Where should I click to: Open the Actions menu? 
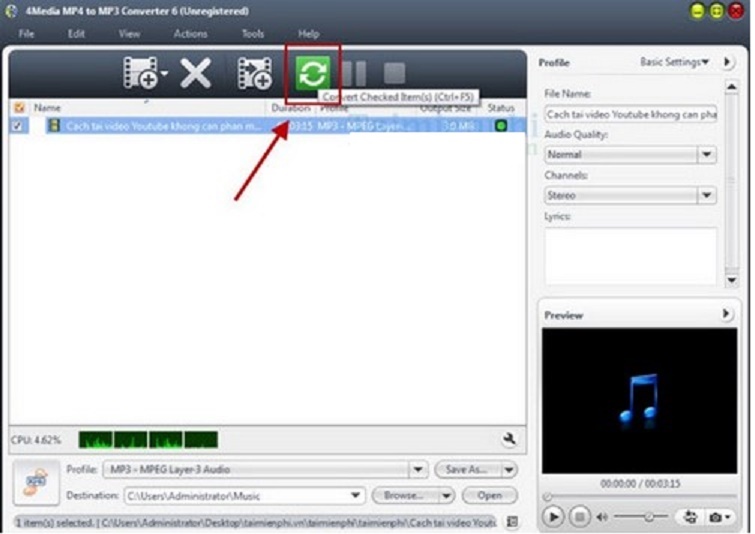tap(190, 33)
